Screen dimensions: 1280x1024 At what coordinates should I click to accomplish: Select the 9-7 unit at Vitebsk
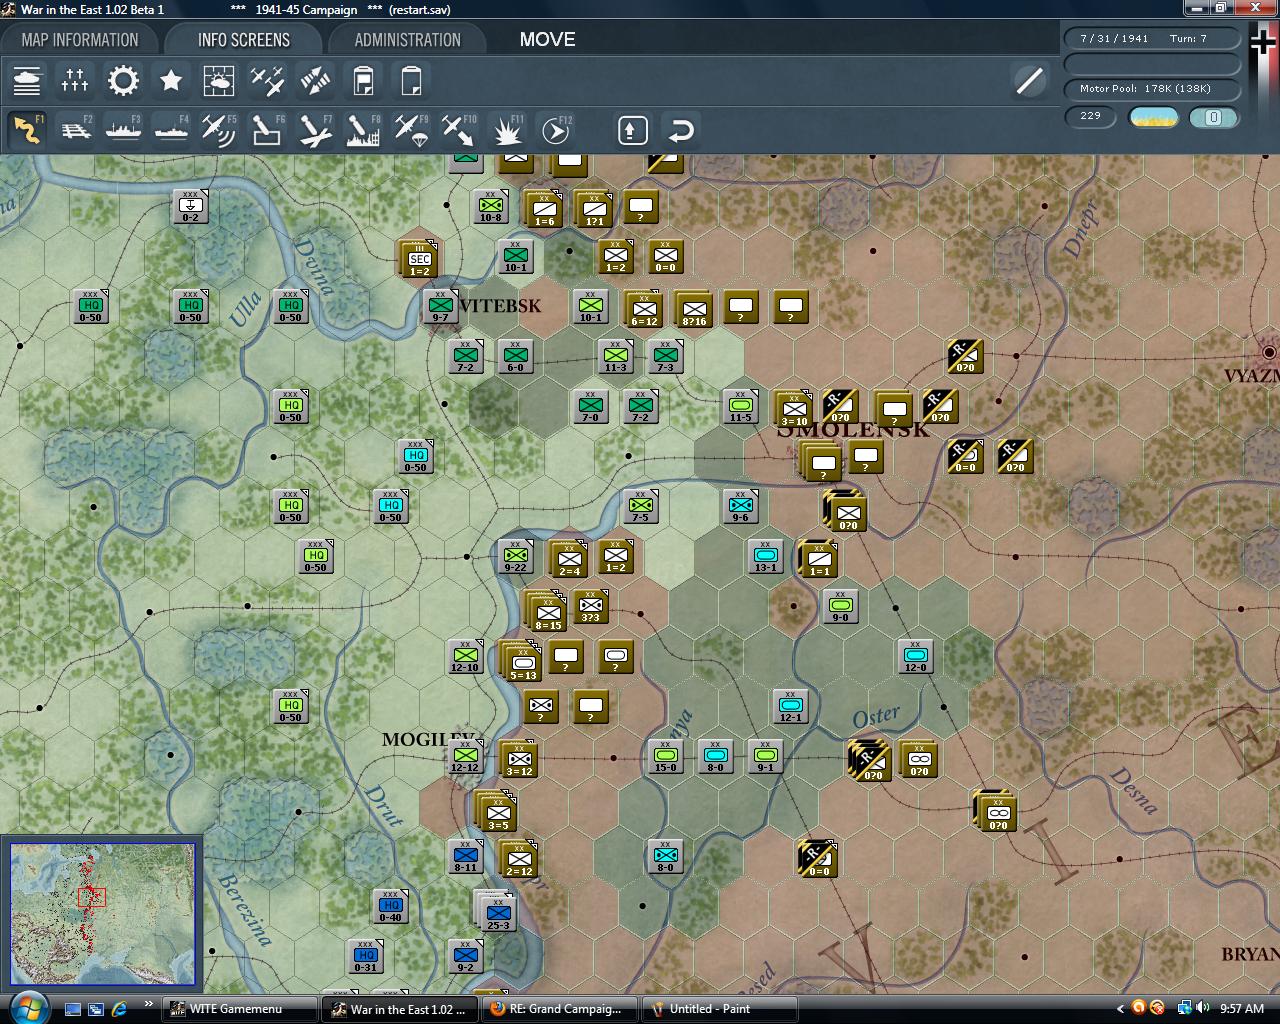(x=440, y=306)
